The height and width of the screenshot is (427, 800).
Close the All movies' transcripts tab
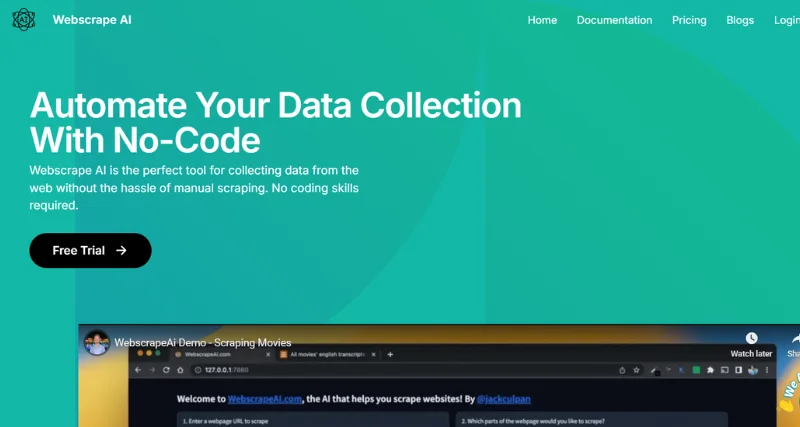[373, 354]
